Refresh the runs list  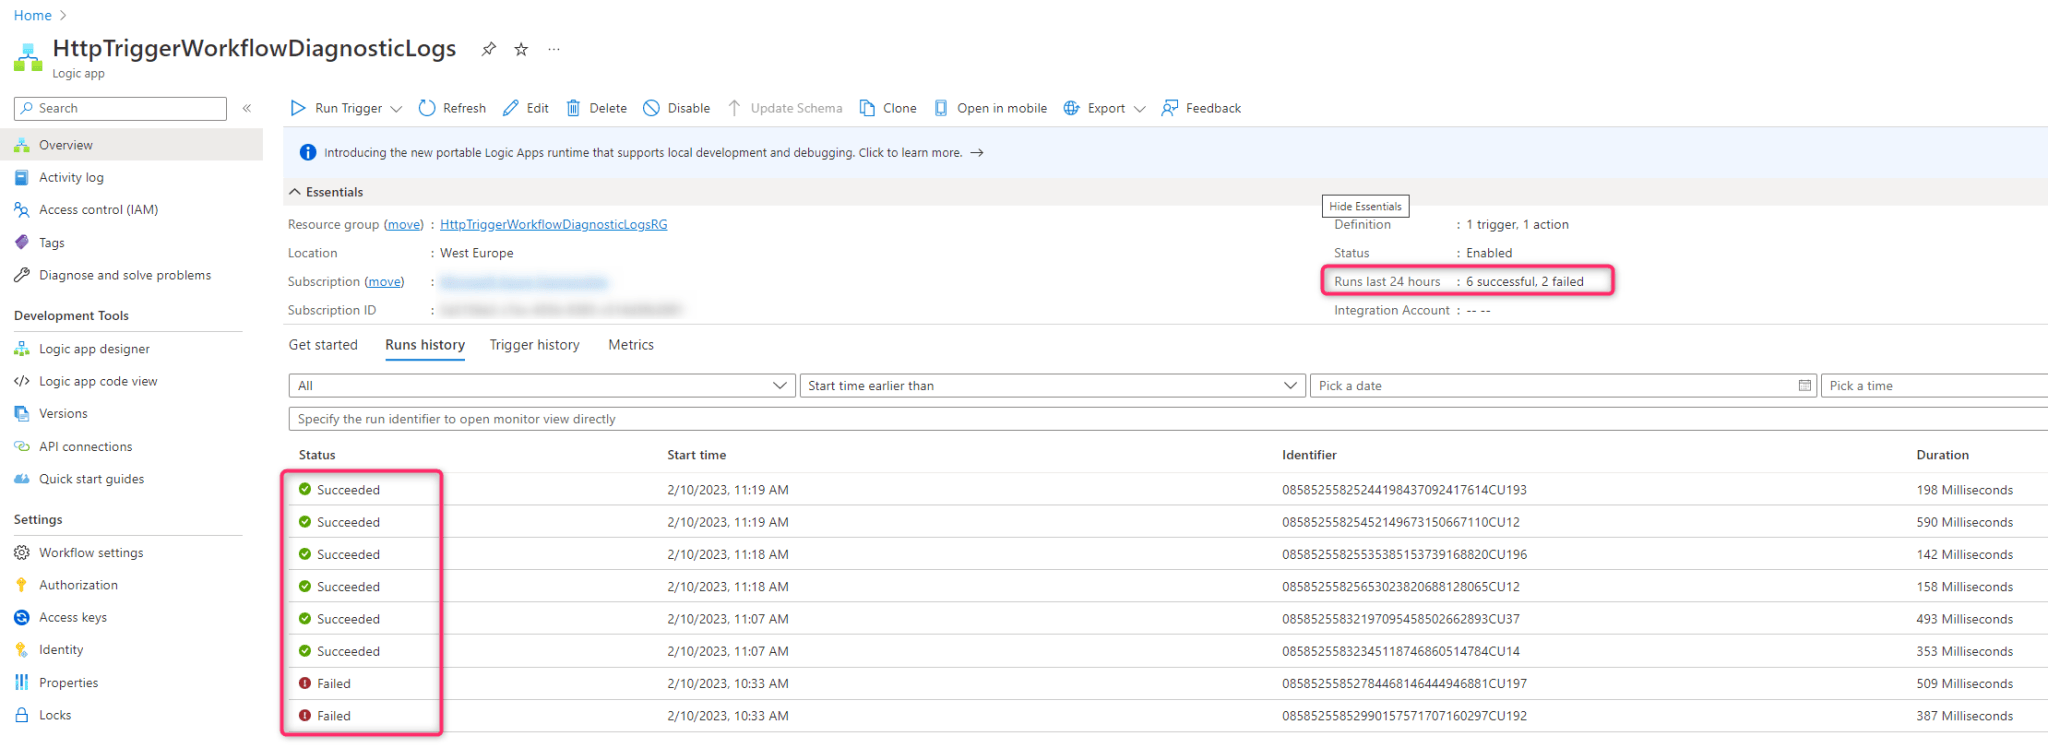(452, 108)
